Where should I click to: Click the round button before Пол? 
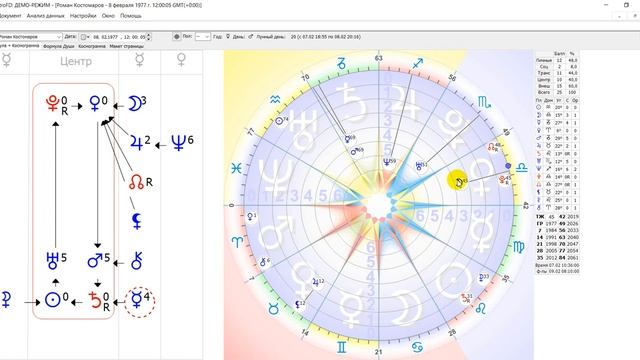click(x=177, y=37)
